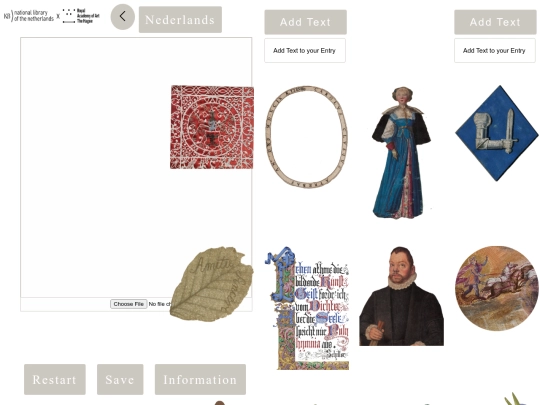Click the first Add Text button
Screen dimensions: 540x405
tap(305, 22)
